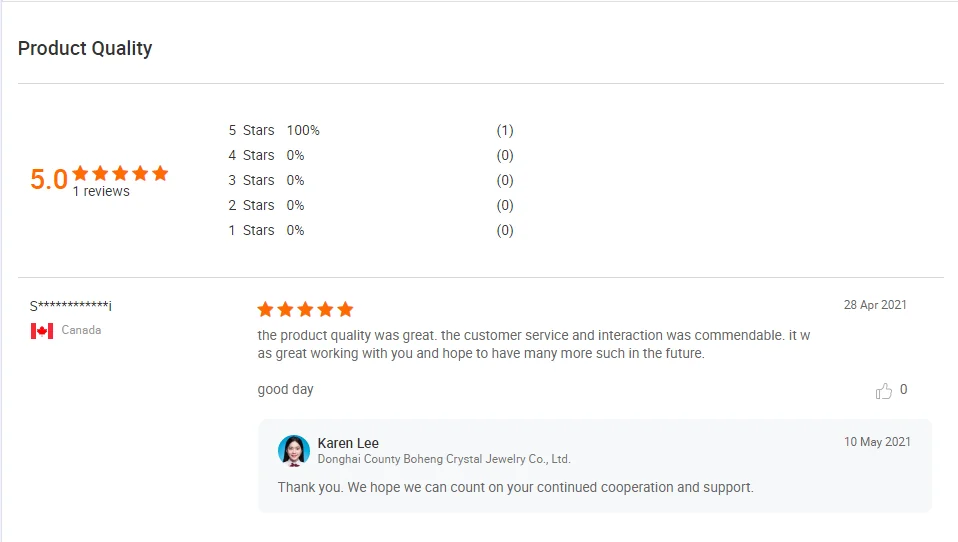Click the review's five-star rating
958x542 pixels.
pyautogui.click(x=305, y=310)
